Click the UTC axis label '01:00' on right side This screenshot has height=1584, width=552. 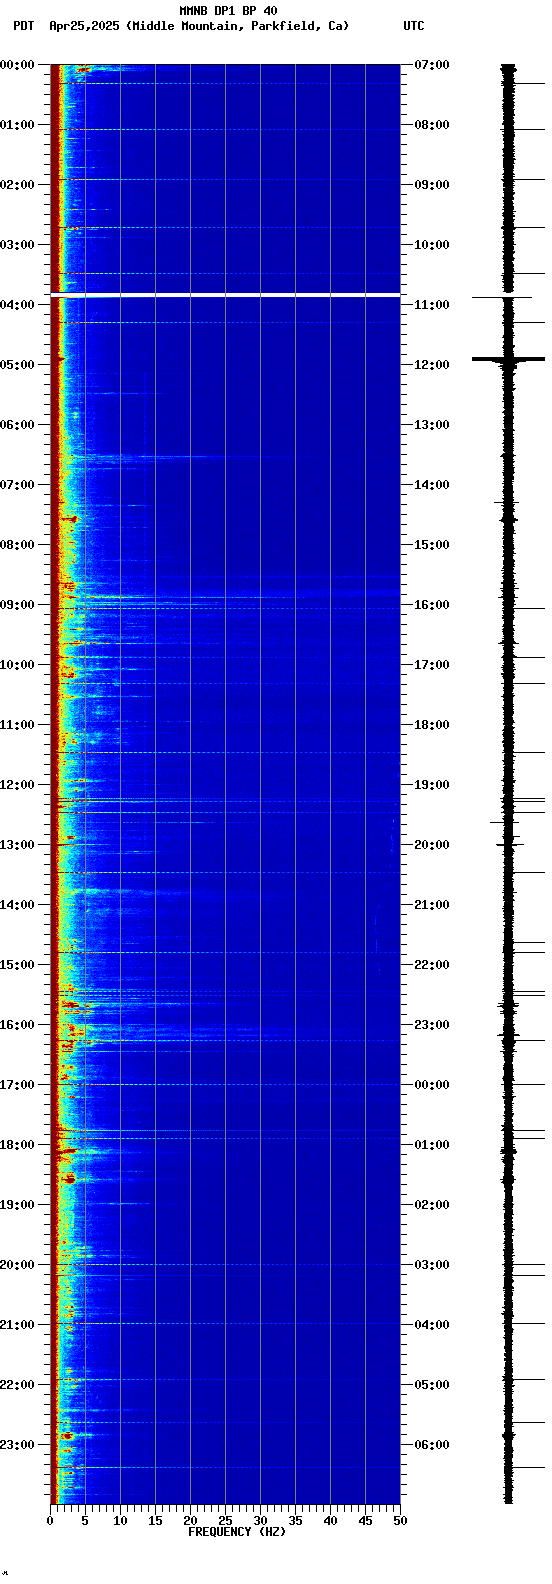tap(431, 1145)
